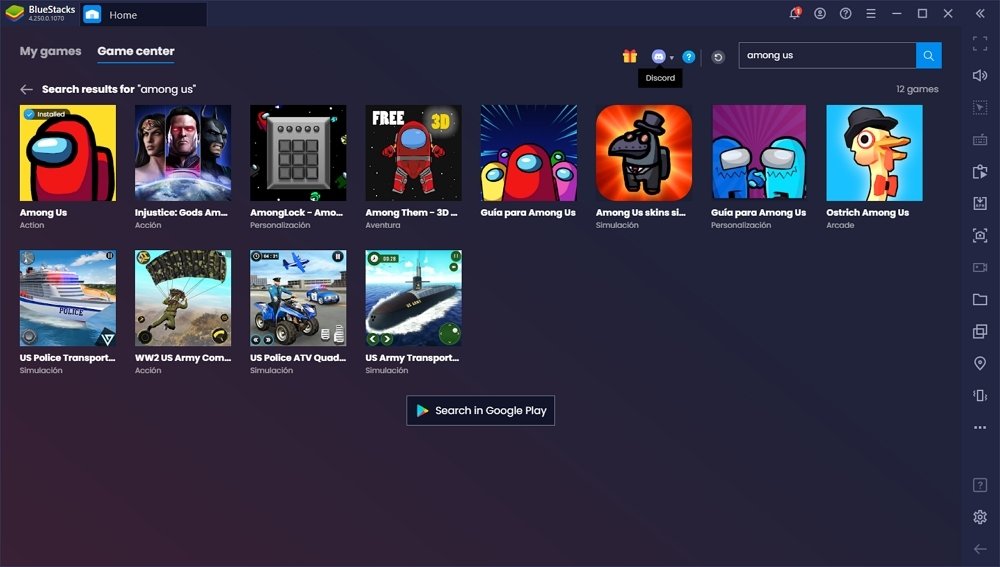1000x567 pixels.
Task: Click the 'Among Us skins si...' title text
Action: tap(641, 212)
